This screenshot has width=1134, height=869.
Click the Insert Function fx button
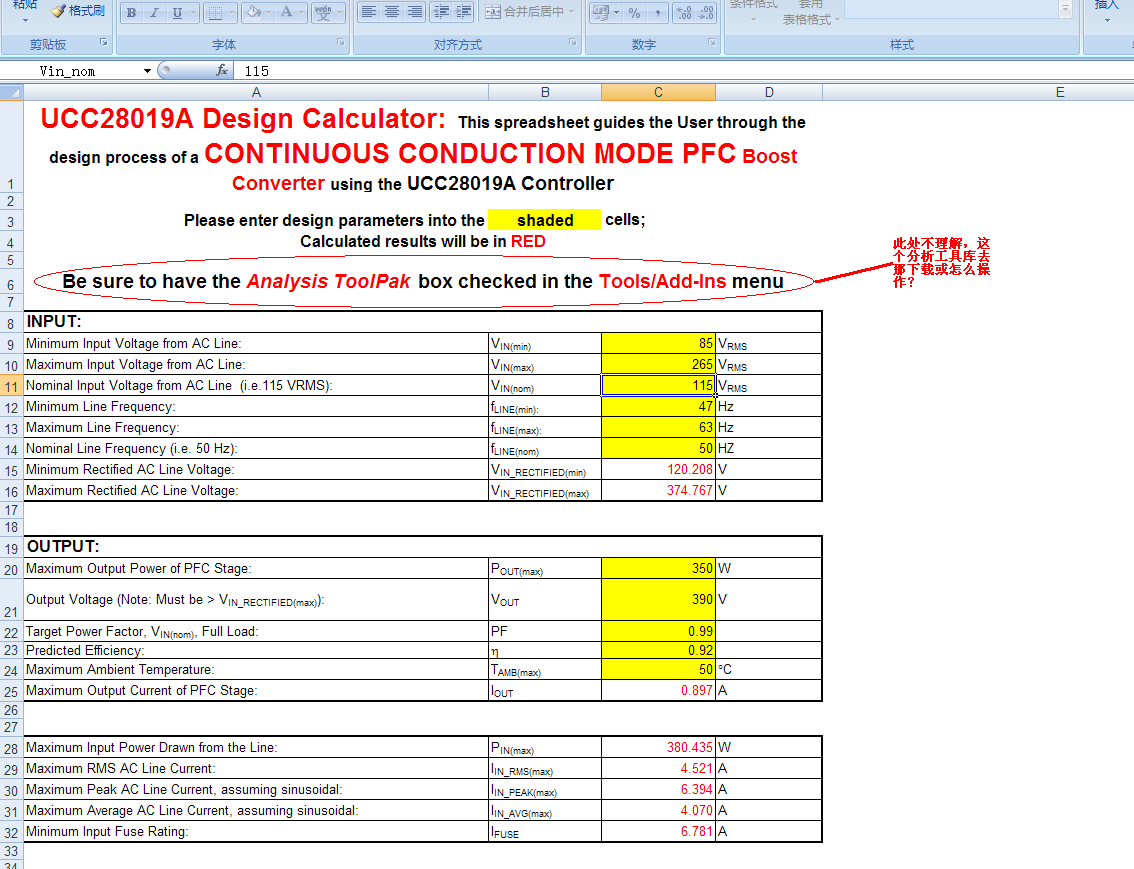click(x=222, y=70)
